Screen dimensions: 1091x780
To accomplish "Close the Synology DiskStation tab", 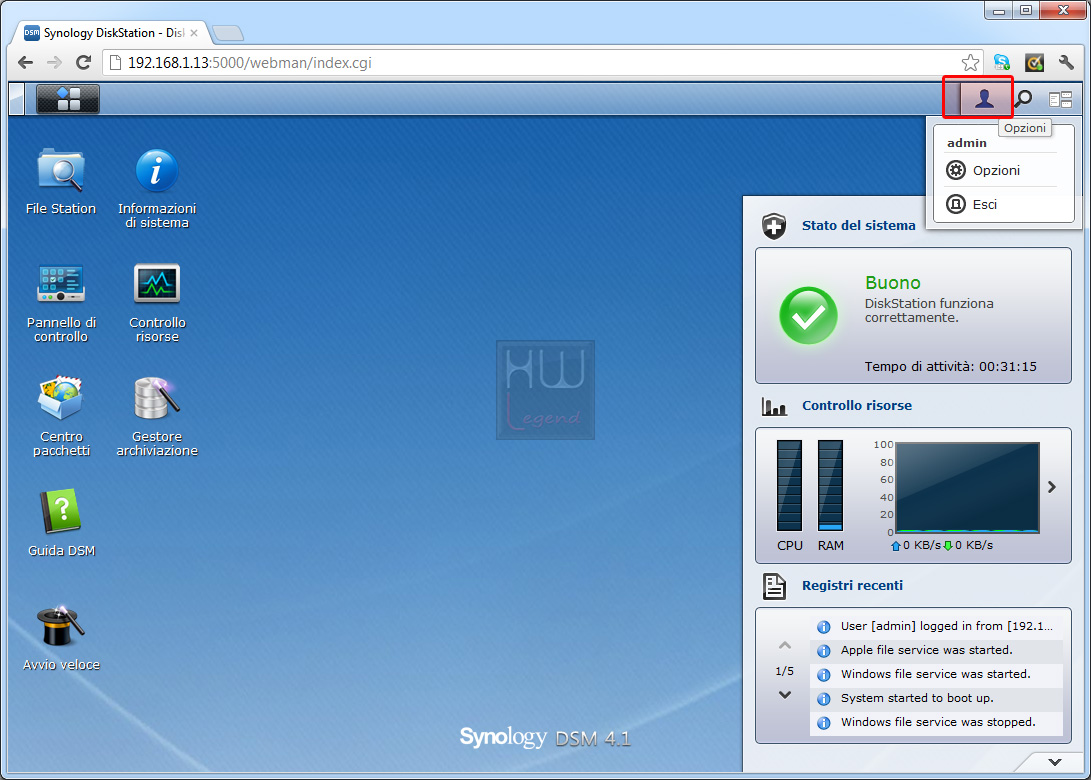I will point(194,33).
